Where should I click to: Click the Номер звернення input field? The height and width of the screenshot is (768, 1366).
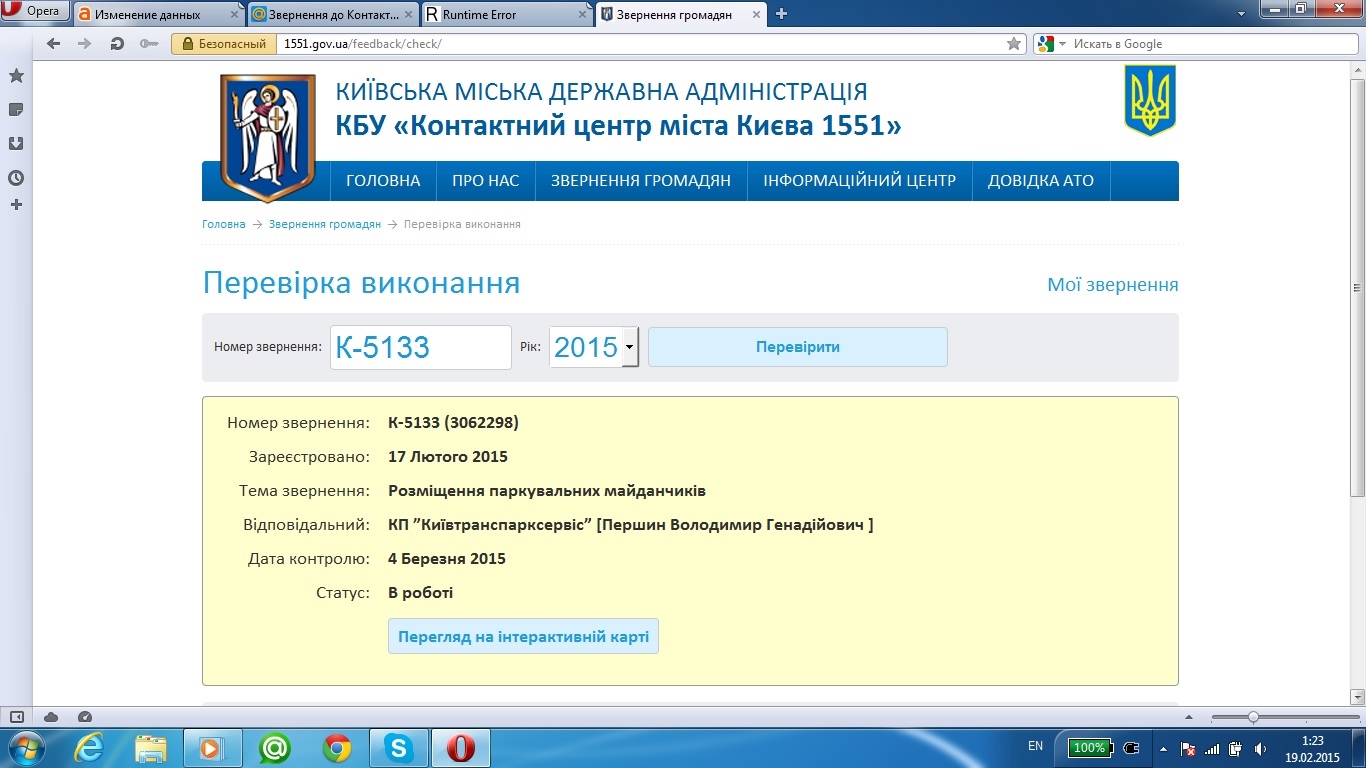click(420, 347)
